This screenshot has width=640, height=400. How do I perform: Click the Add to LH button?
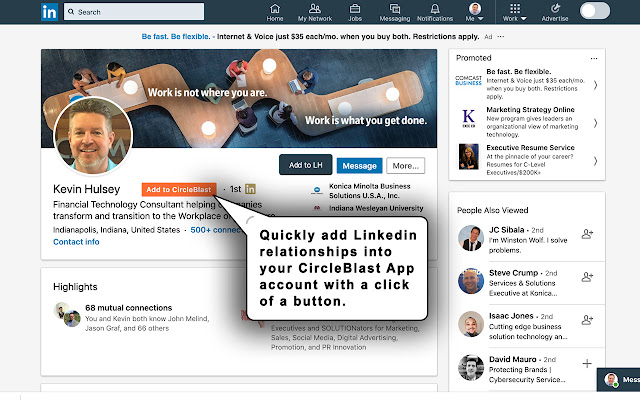[305, 165]
